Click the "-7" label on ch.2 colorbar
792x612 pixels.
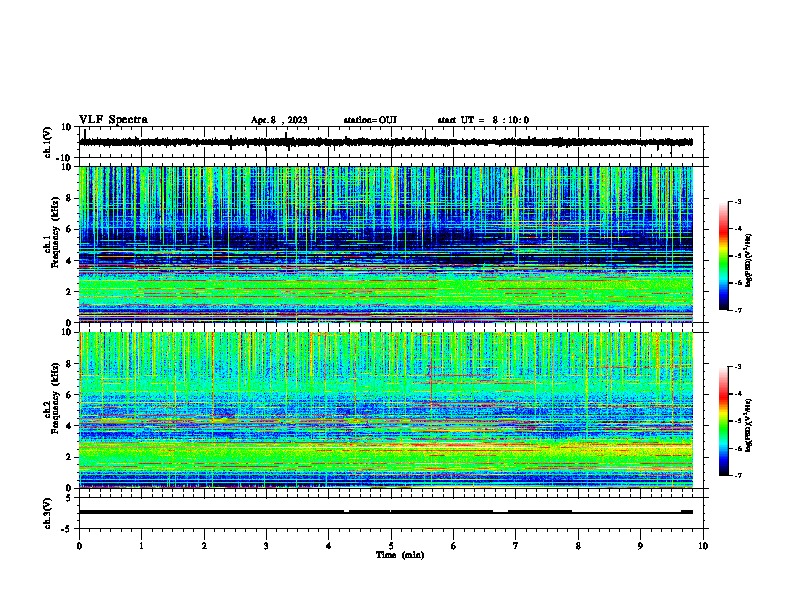738,475
